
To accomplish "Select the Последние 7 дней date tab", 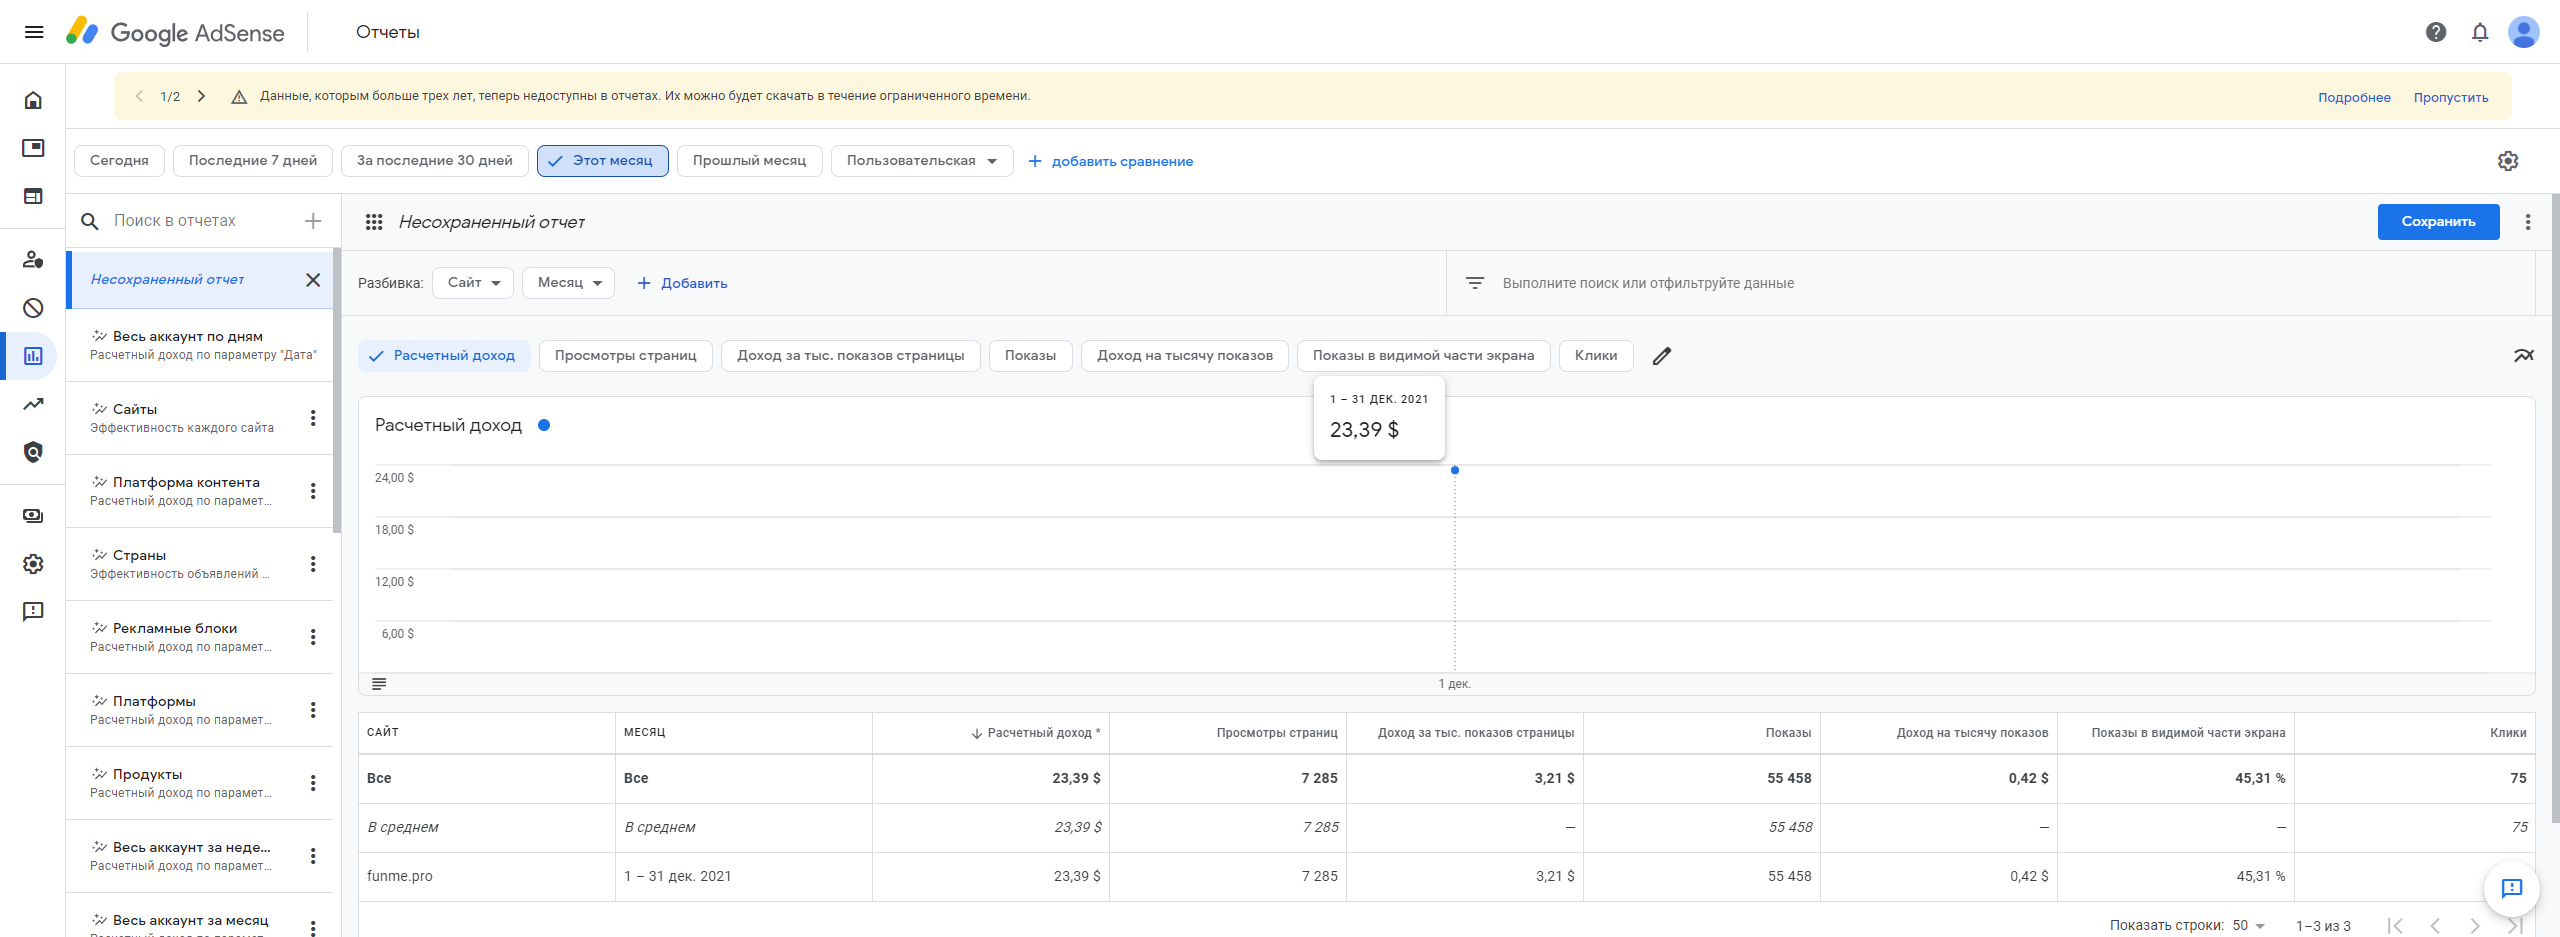I will (252, 161).
